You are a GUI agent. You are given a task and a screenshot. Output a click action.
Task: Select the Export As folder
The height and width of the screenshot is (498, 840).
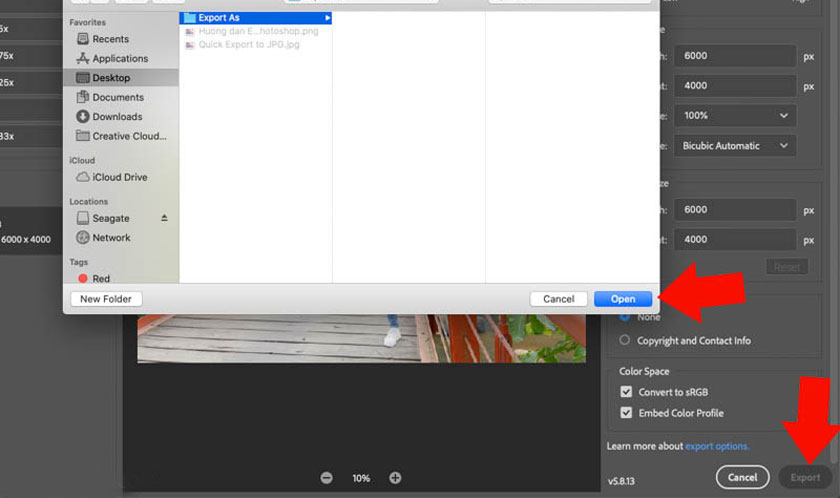(x=256, y=18)
